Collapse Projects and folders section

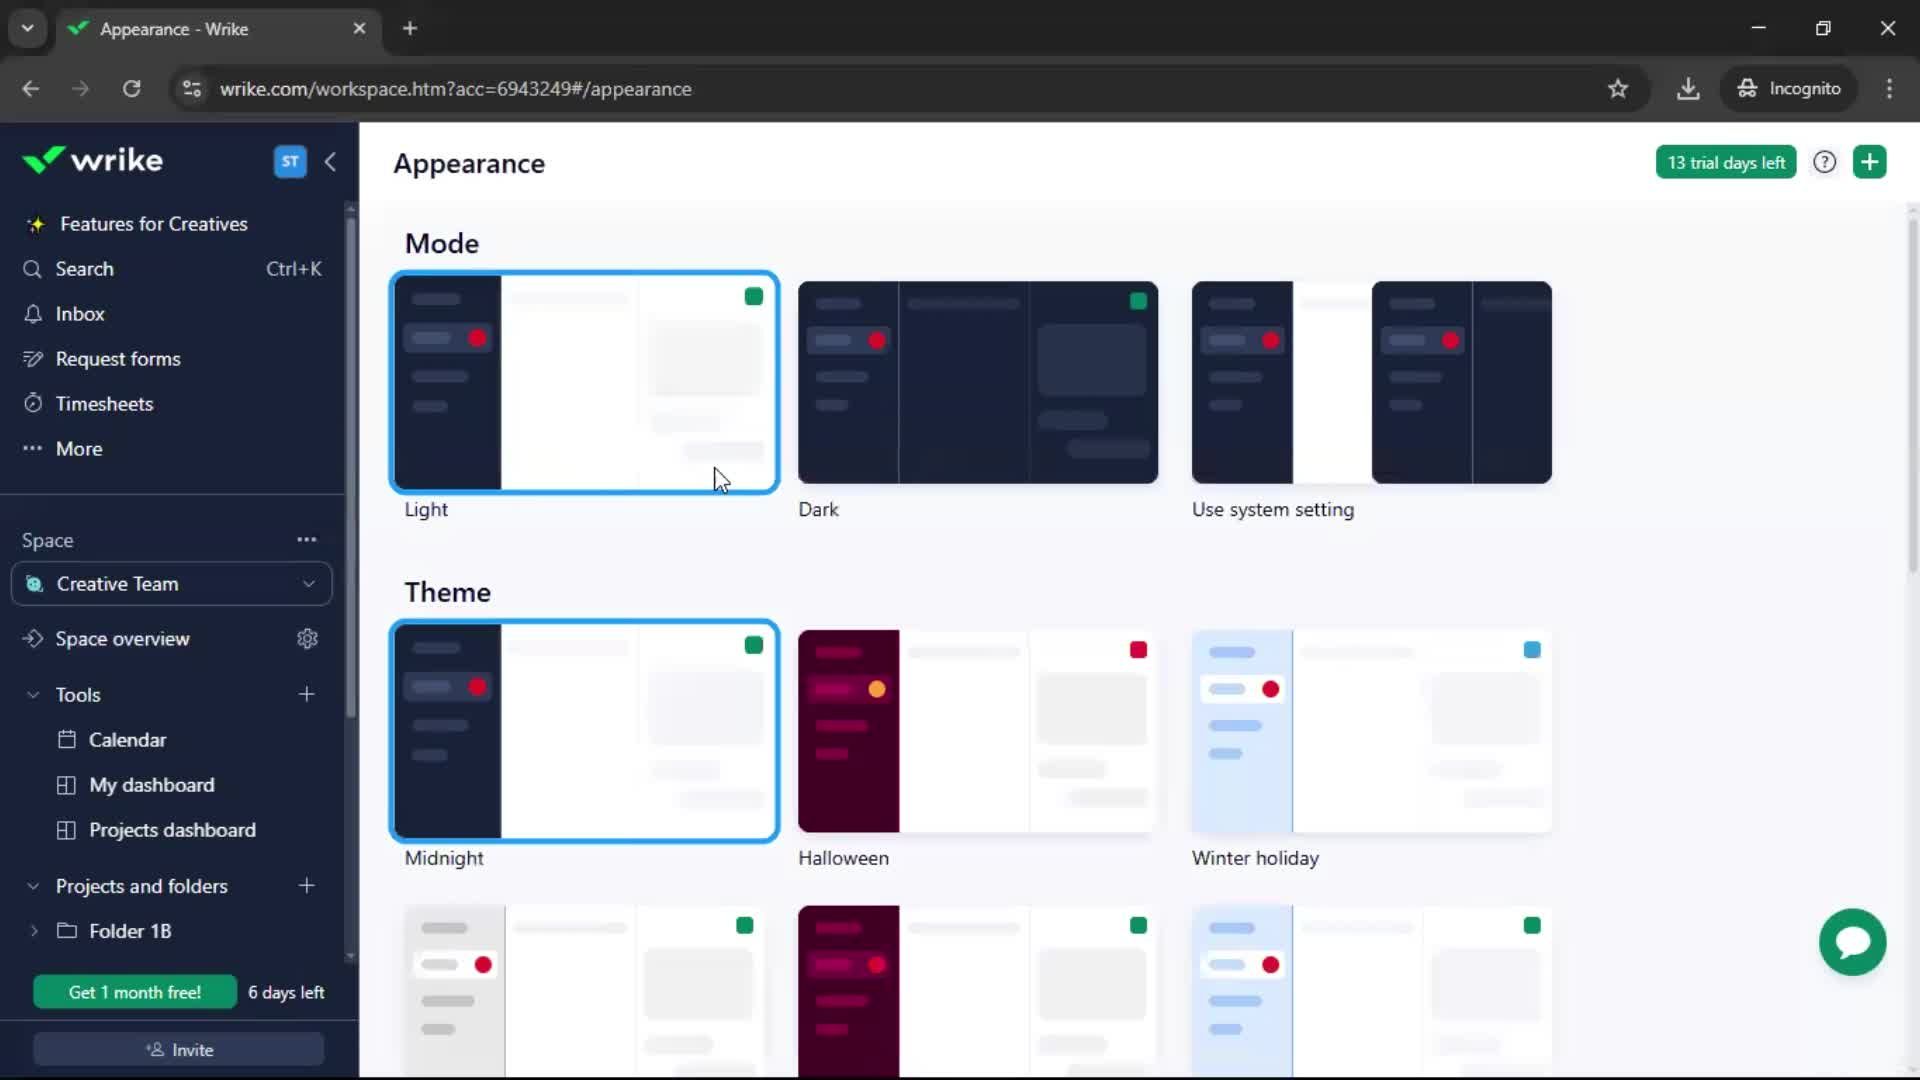click(33, 886)
